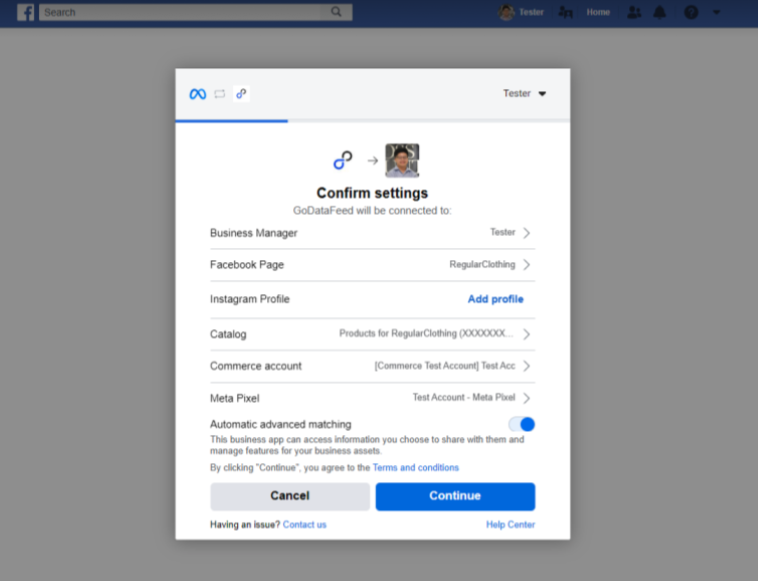Open Tester profile avatar in top bar
758x581 pixels.
506,12
